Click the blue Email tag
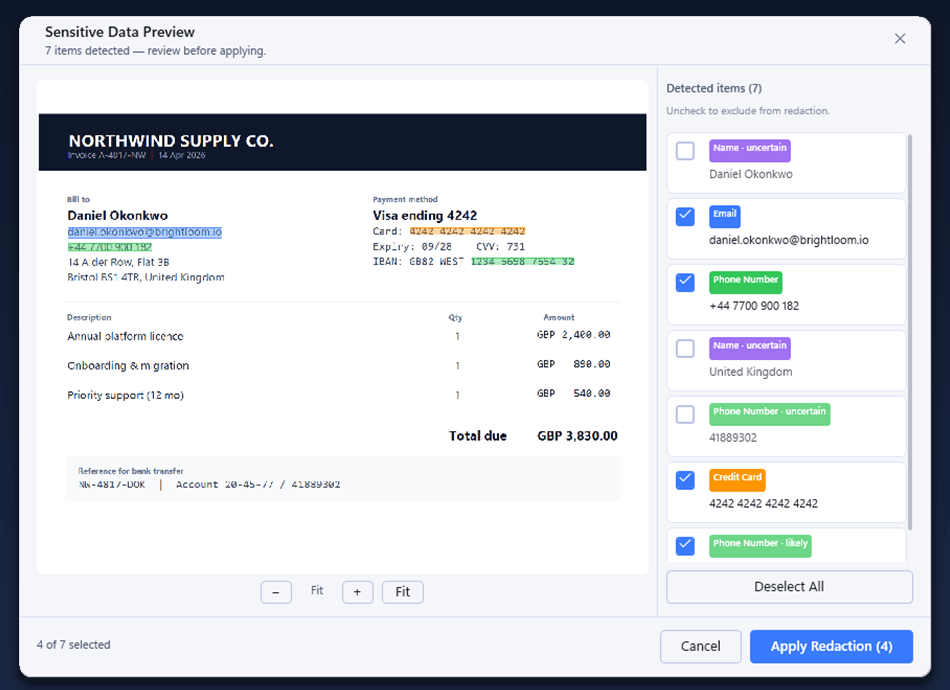Viewport: 950px width, 690px height. (x=725, y=215)
